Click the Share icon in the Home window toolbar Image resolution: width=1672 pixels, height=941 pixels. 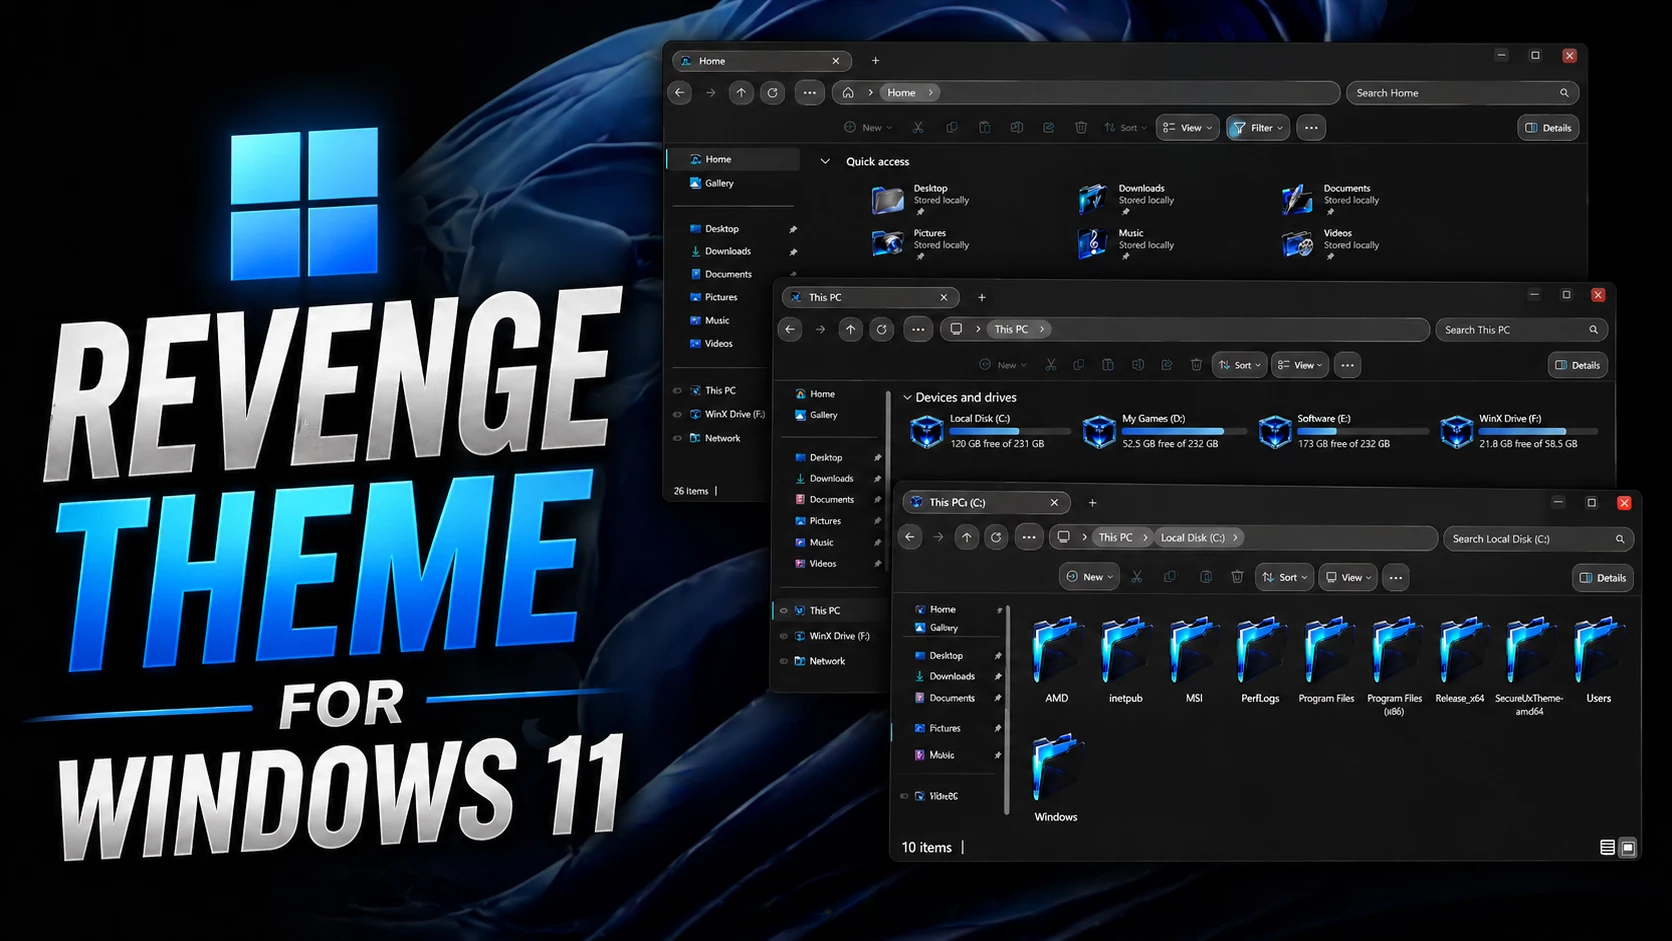point(1048,127)
